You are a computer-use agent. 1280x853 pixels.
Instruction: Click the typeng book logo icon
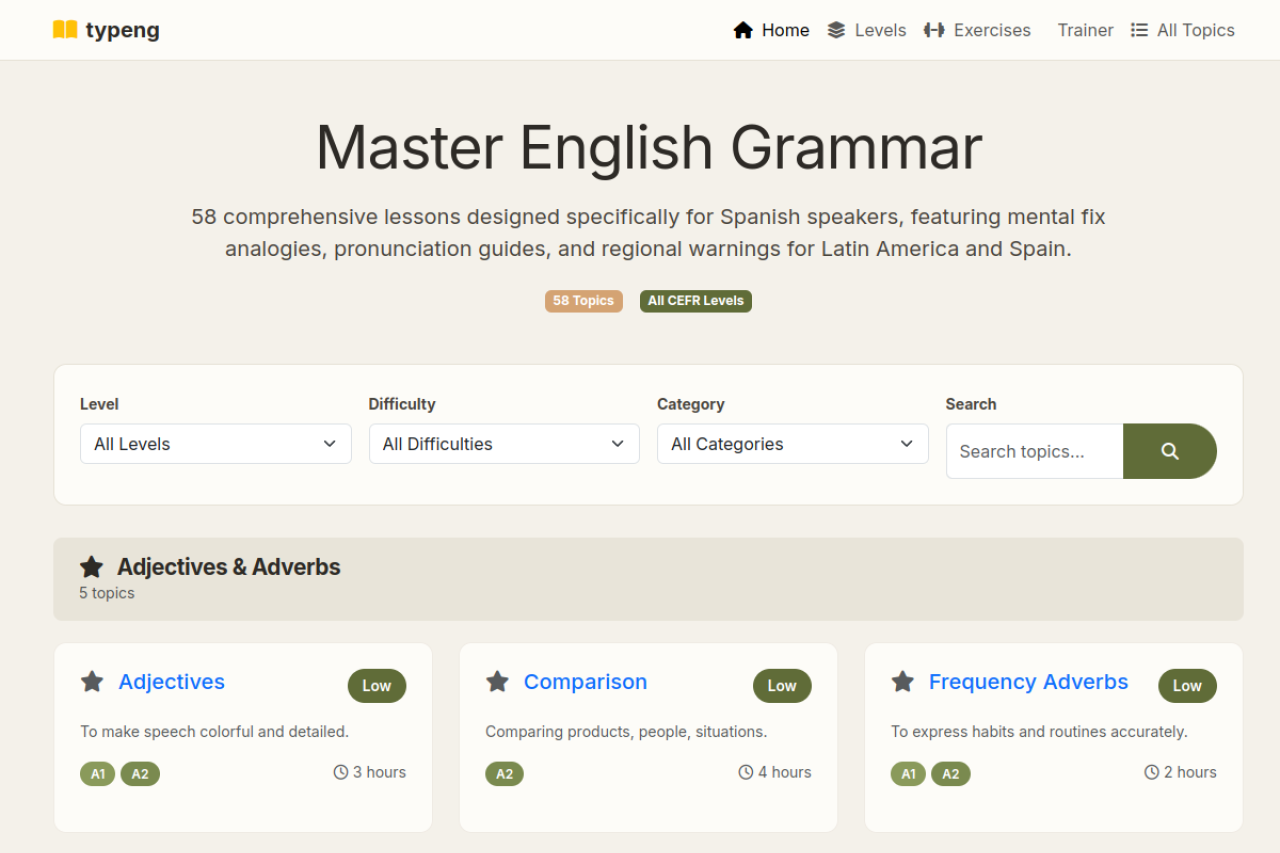[x=65, y=30]
